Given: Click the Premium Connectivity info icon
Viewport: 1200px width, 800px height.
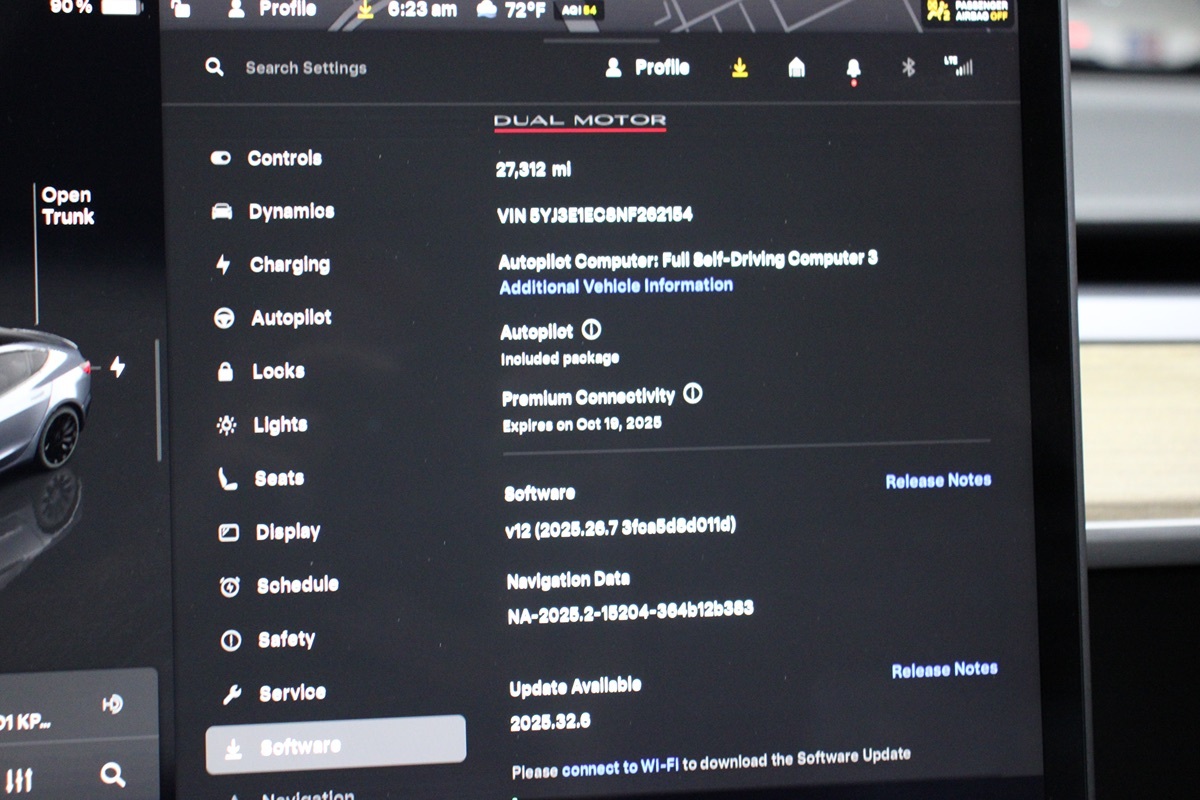Looking at the screenshot, I should pos(692,394).
